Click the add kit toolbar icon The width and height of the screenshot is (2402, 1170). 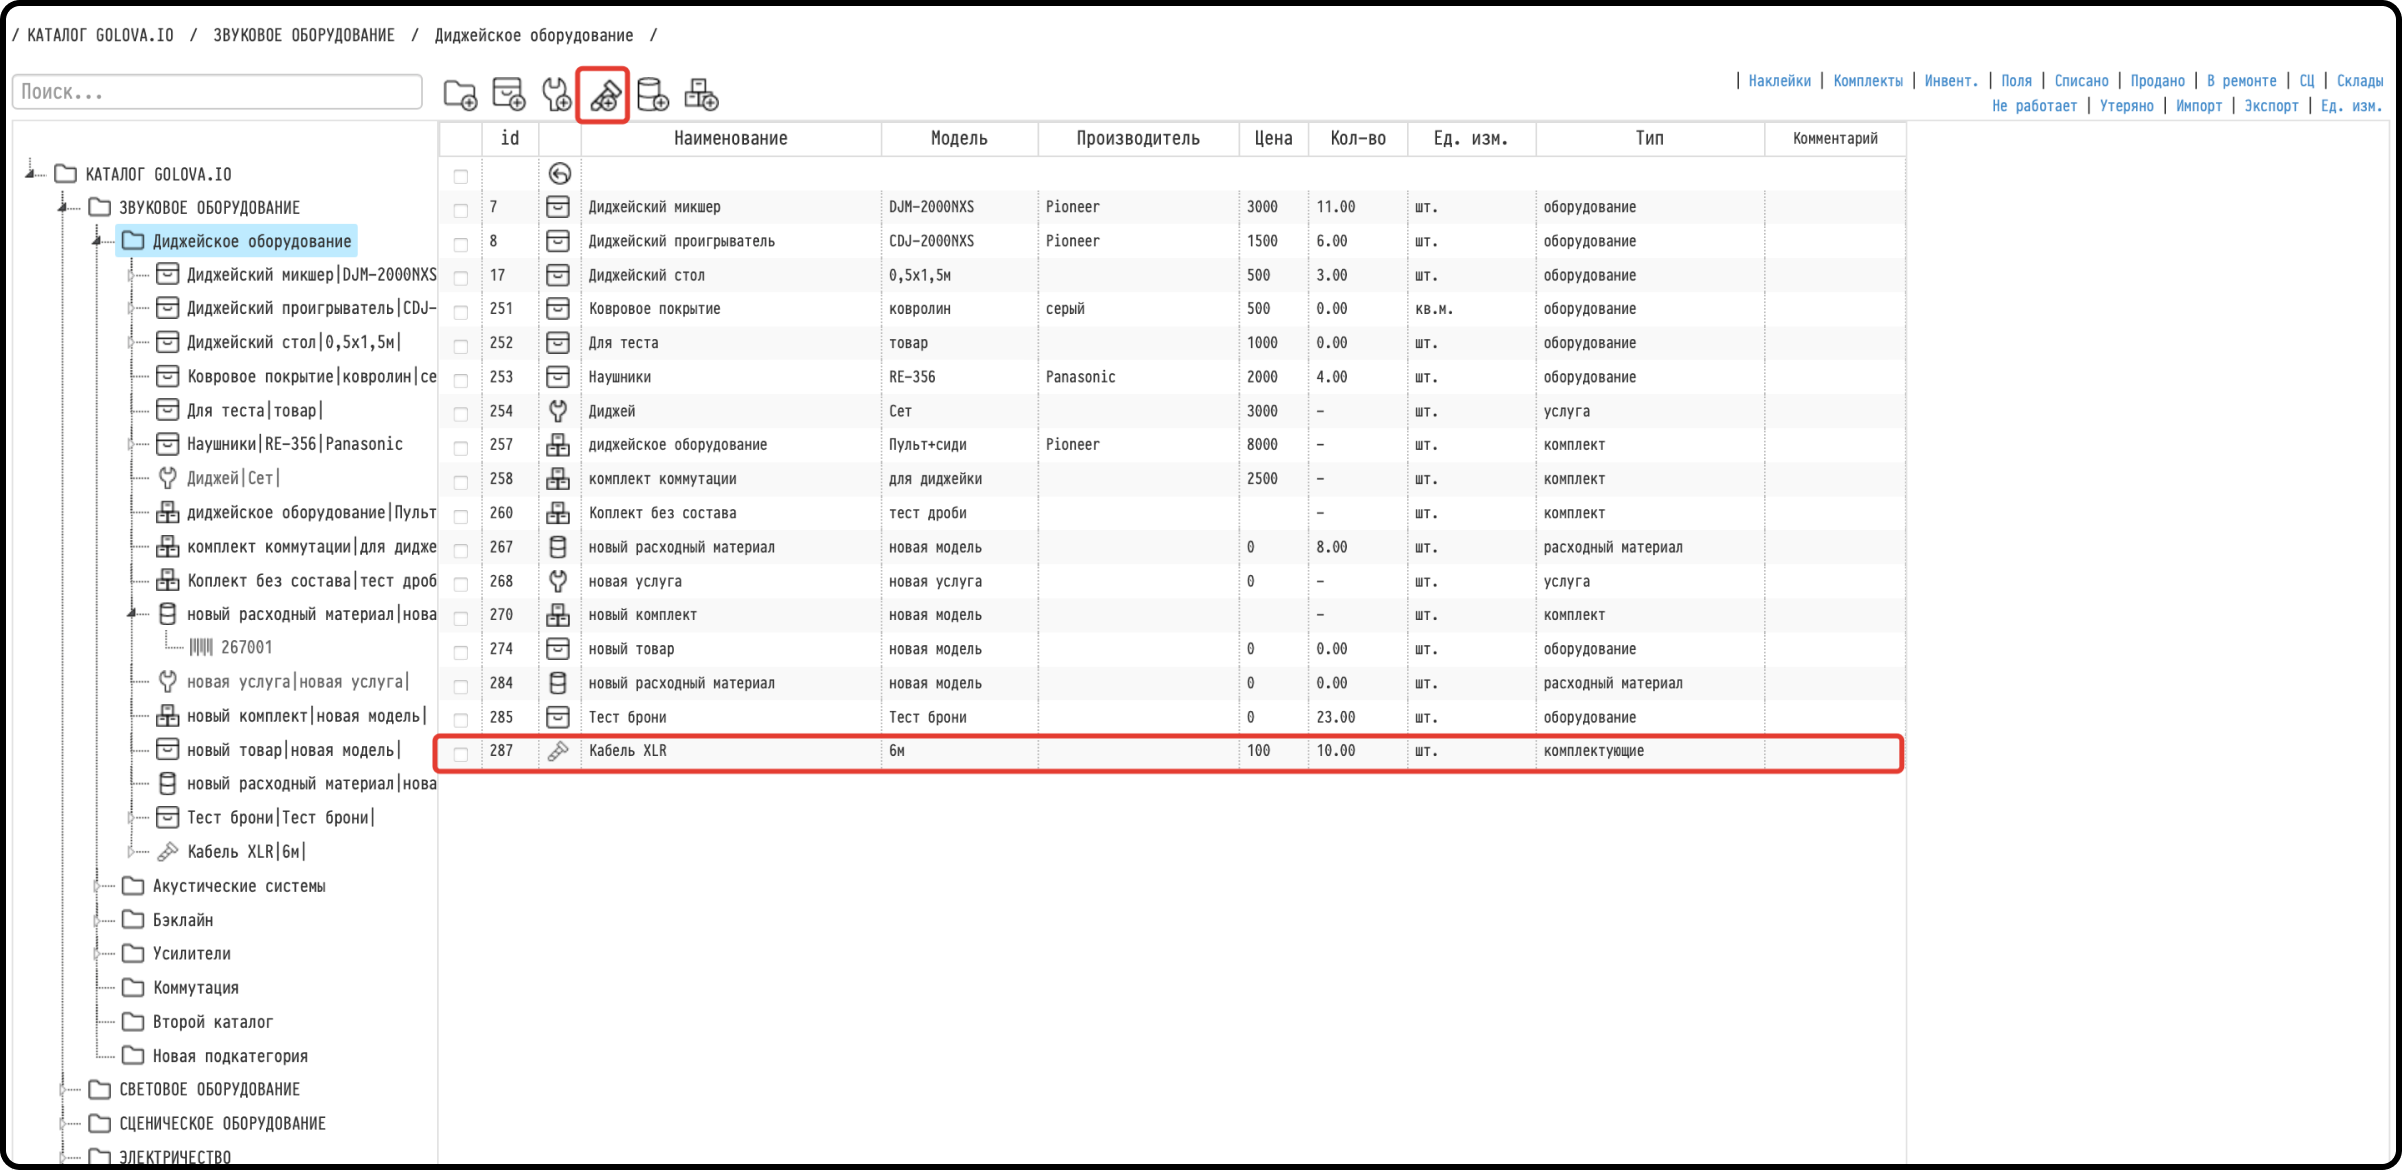pos(701,95)
